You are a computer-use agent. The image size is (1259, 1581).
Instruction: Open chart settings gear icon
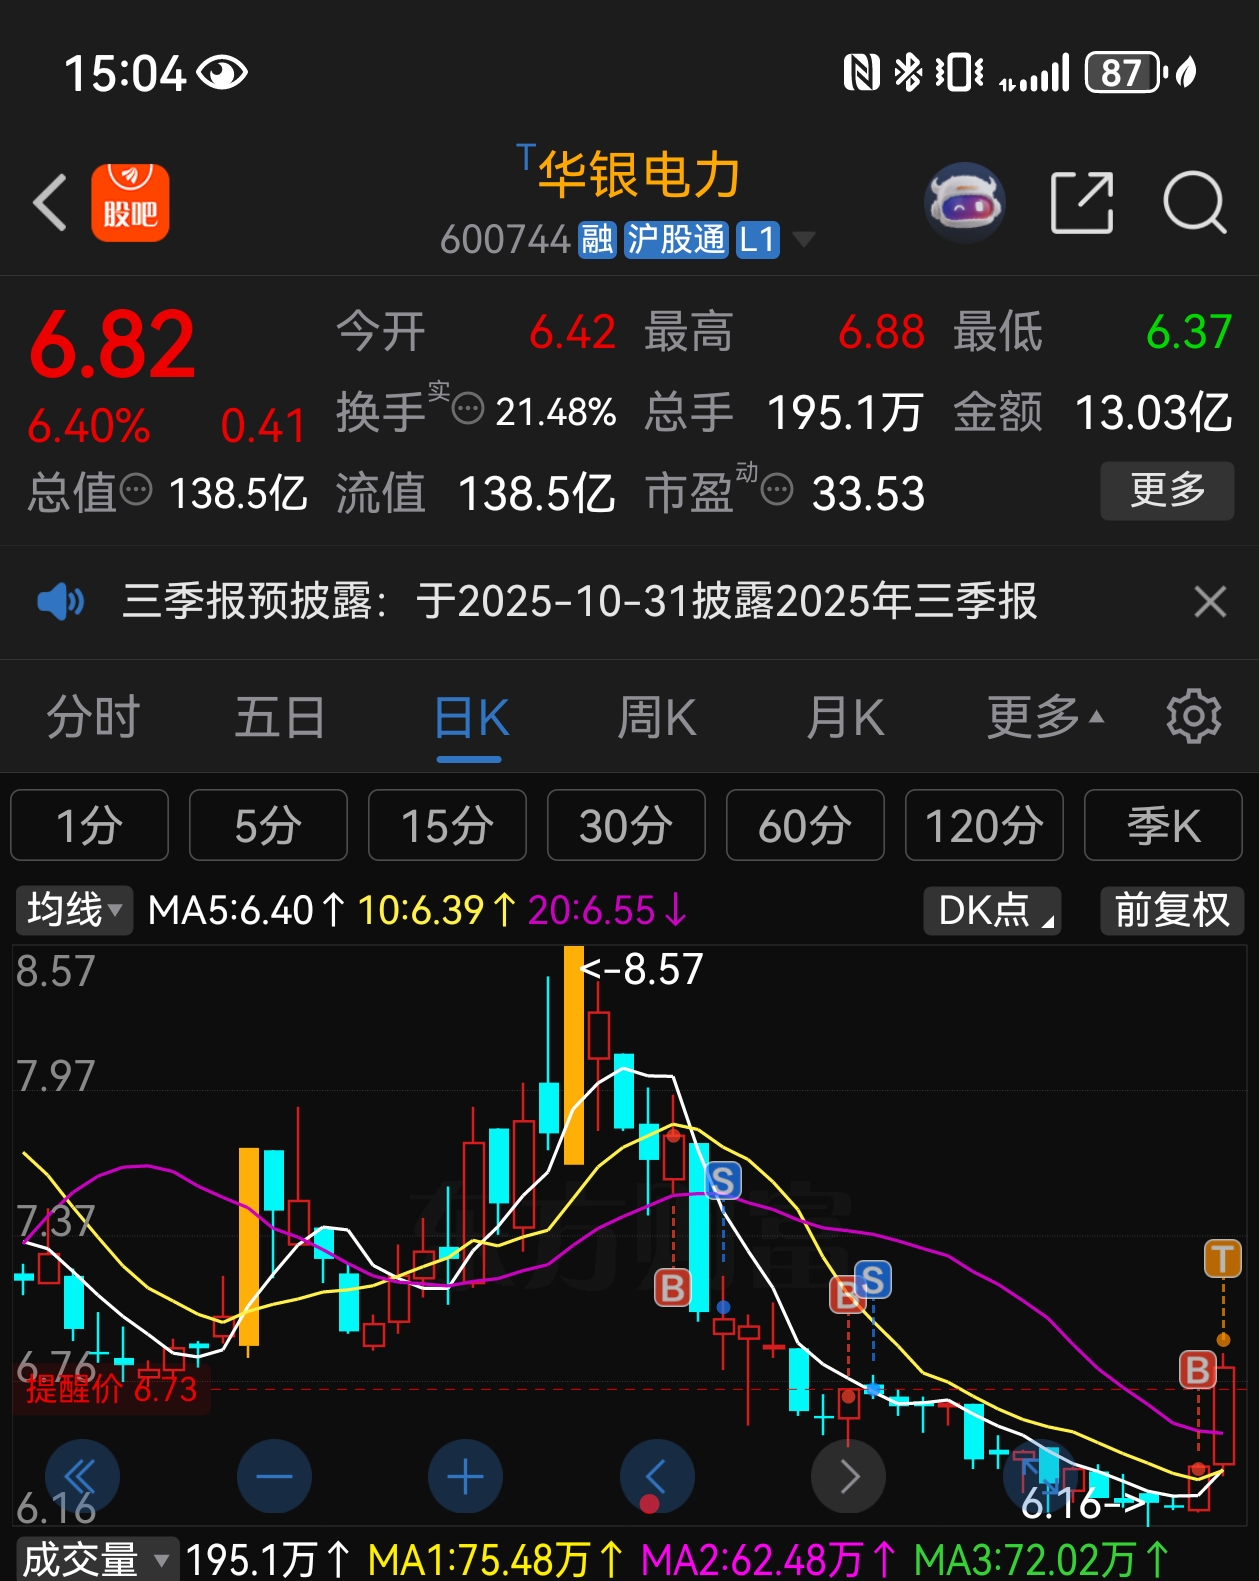[1194, 716]
